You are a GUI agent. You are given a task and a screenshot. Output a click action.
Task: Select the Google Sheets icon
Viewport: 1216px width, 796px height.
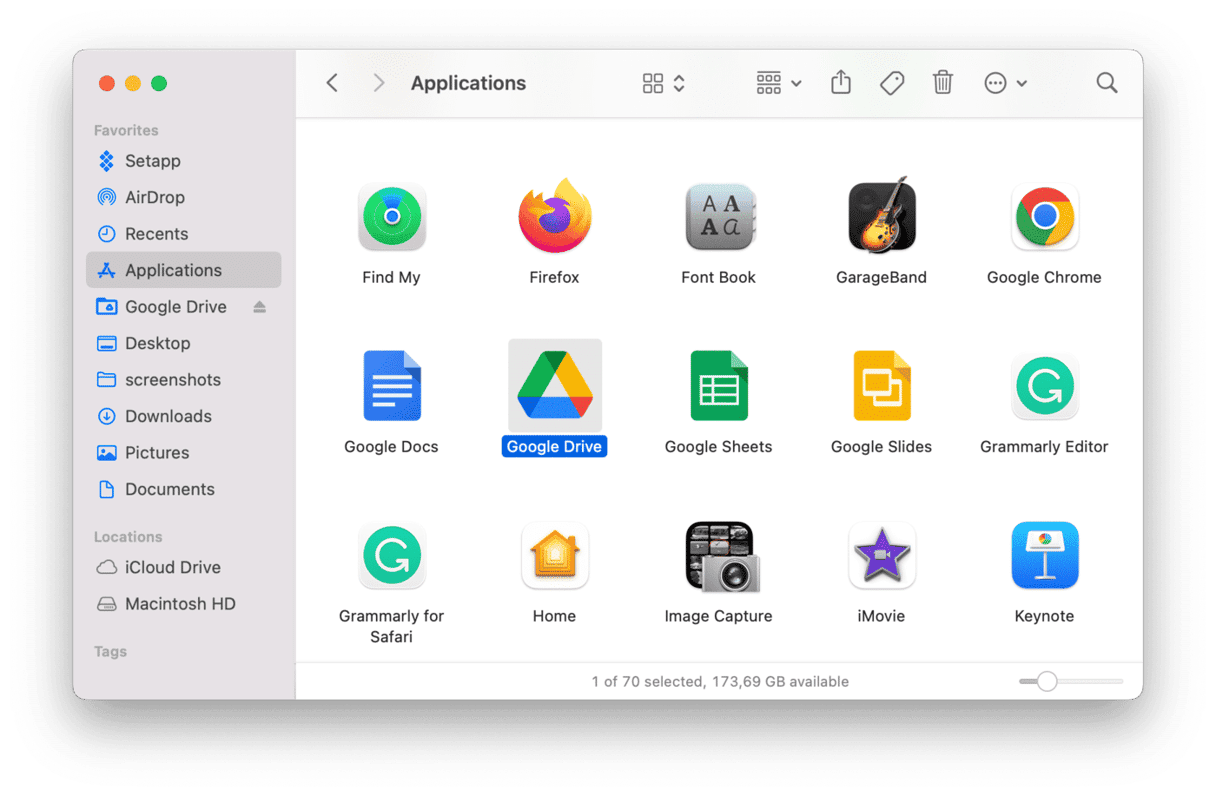[x=718, y=386]
